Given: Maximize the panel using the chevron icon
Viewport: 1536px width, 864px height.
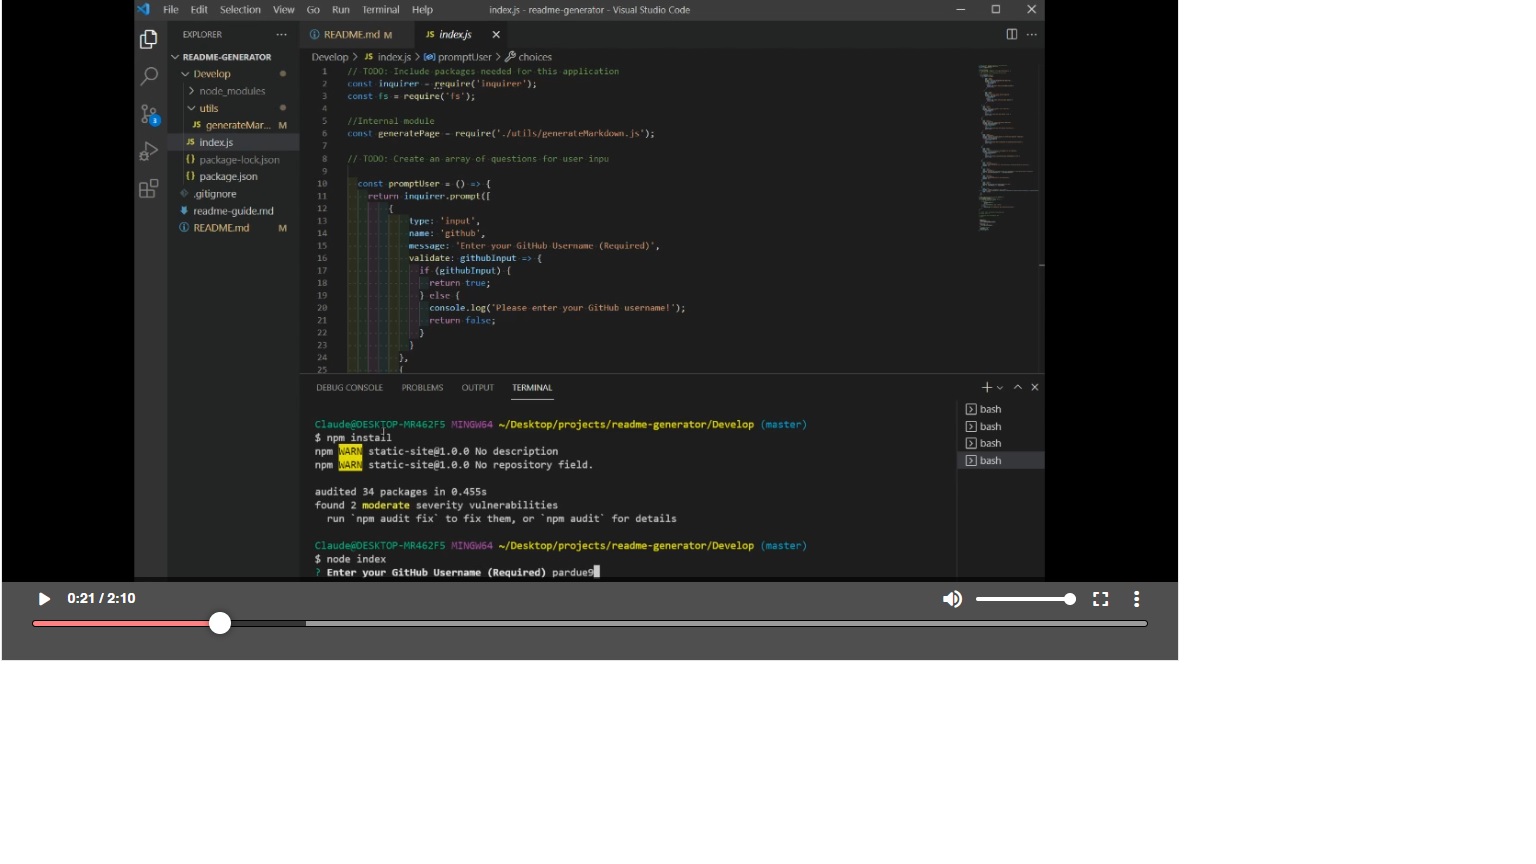Looking at the screenshot, I should pos(1017,387).
